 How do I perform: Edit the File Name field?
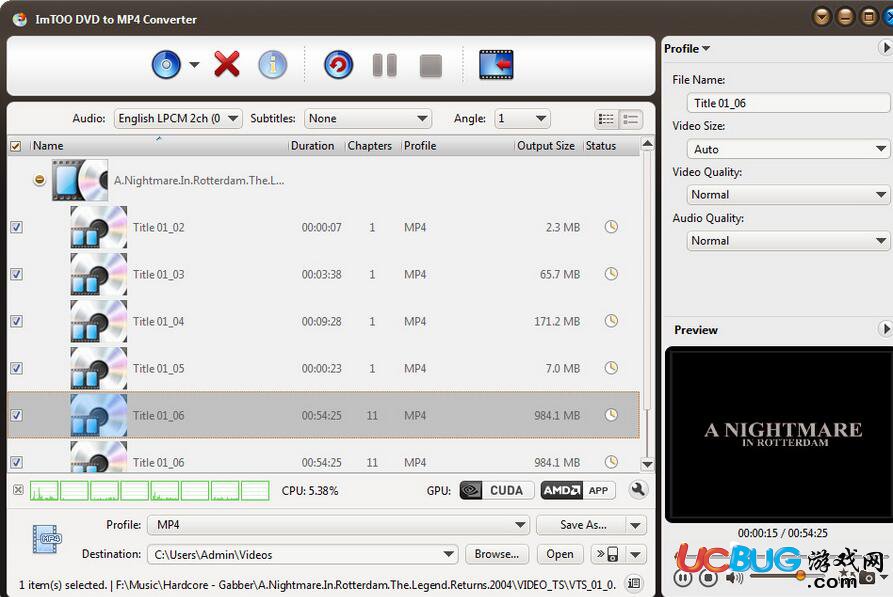[788, 103]
